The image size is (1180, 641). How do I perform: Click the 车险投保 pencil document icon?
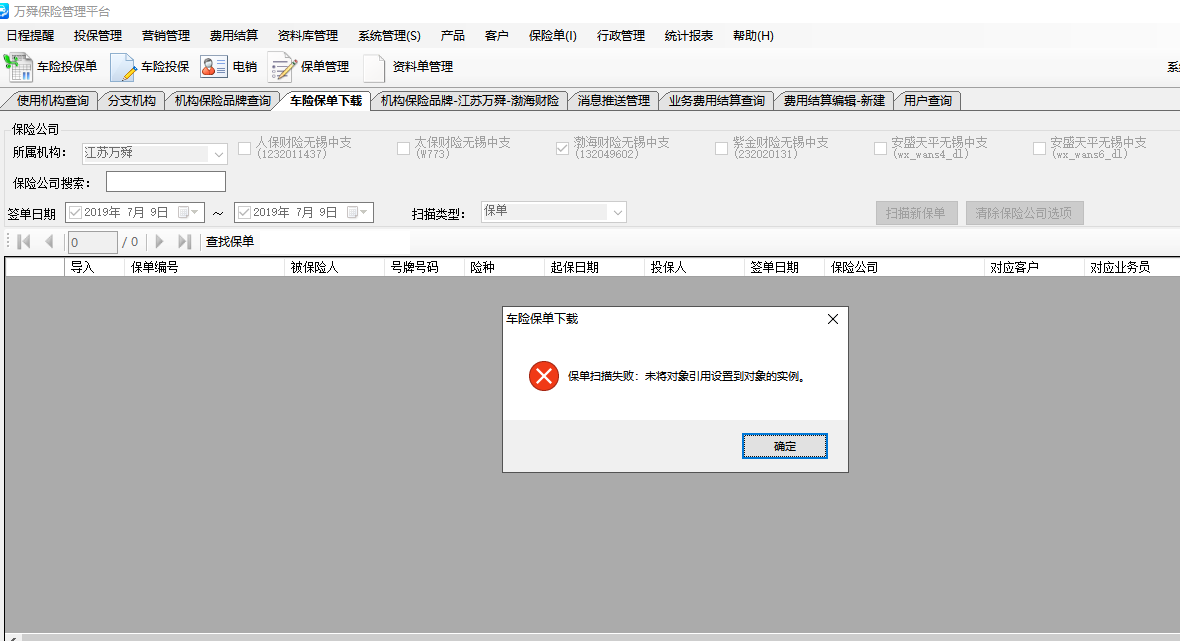pyautogui.click(x=123, y=67)
